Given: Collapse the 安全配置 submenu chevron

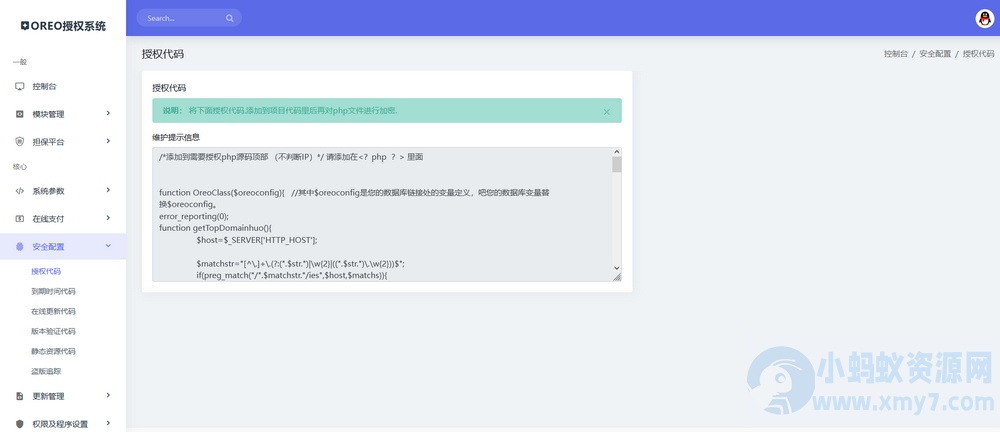Looking at the screenshot, I should click(108, 246).
